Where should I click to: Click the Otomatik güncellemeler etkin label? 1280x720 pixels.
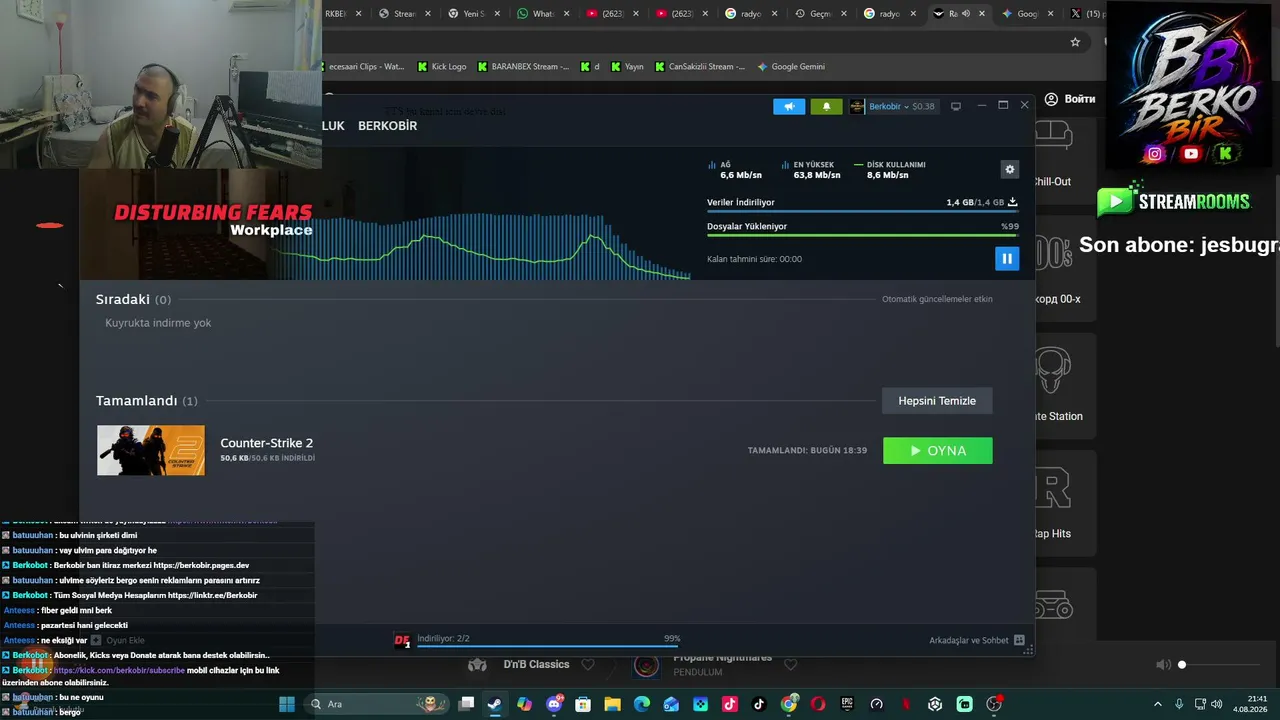pos(937,299)
